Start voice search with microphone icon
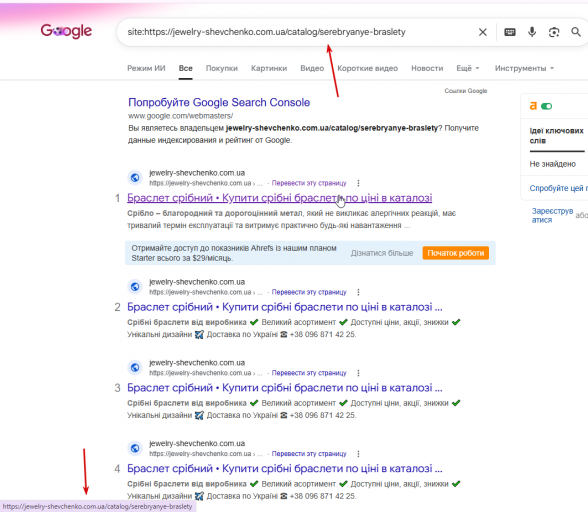The height and width of the screenshot is (512, 588). [532, 32]
